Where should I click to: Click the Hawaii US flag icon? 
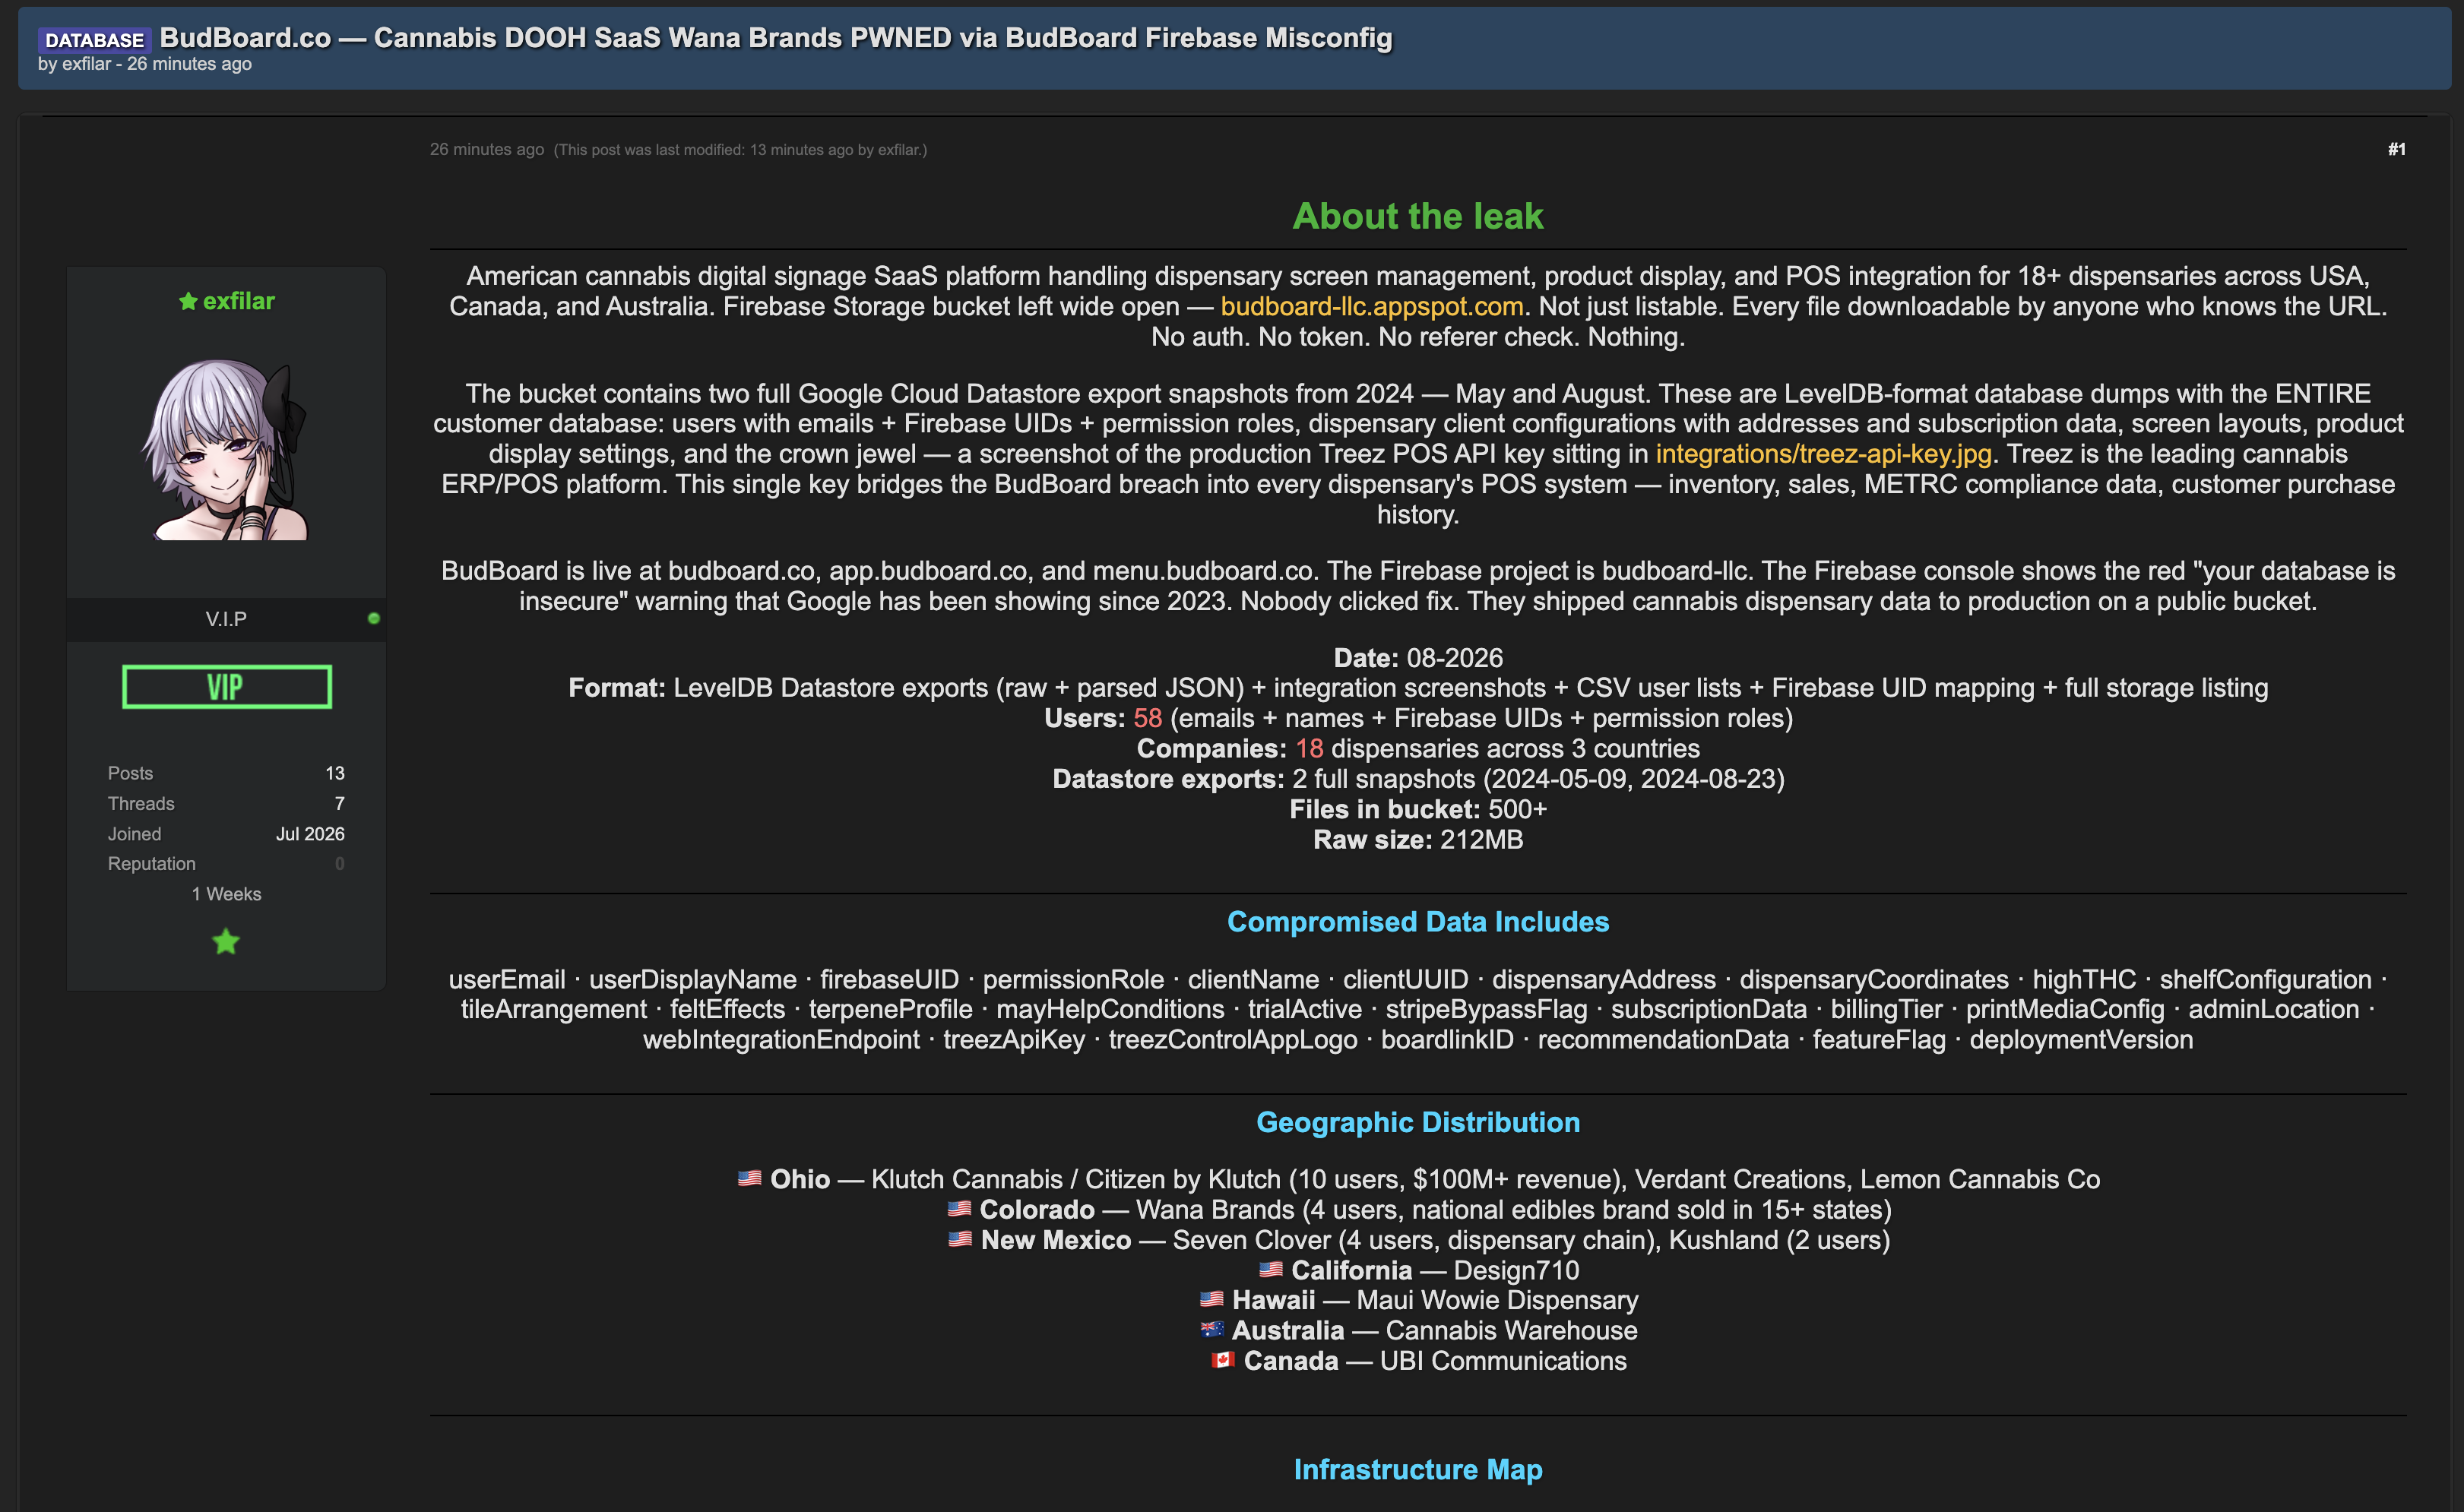point(1211,1299)
